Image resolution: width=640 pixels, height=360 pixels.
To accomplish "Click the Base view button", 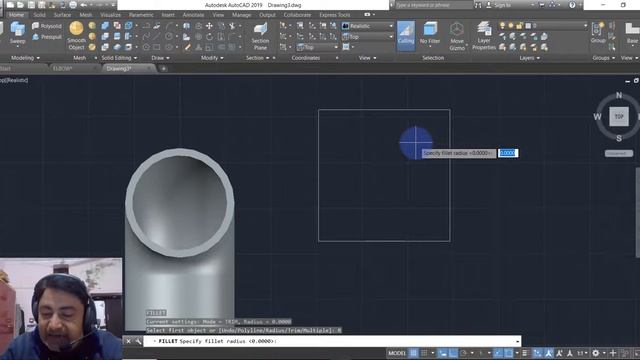I will coord(632,33).
